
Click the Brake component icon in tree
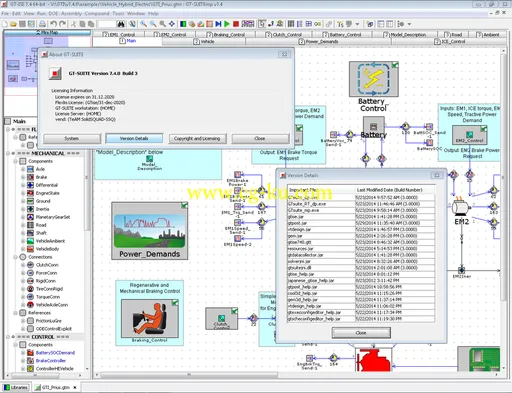click(30, 177)
